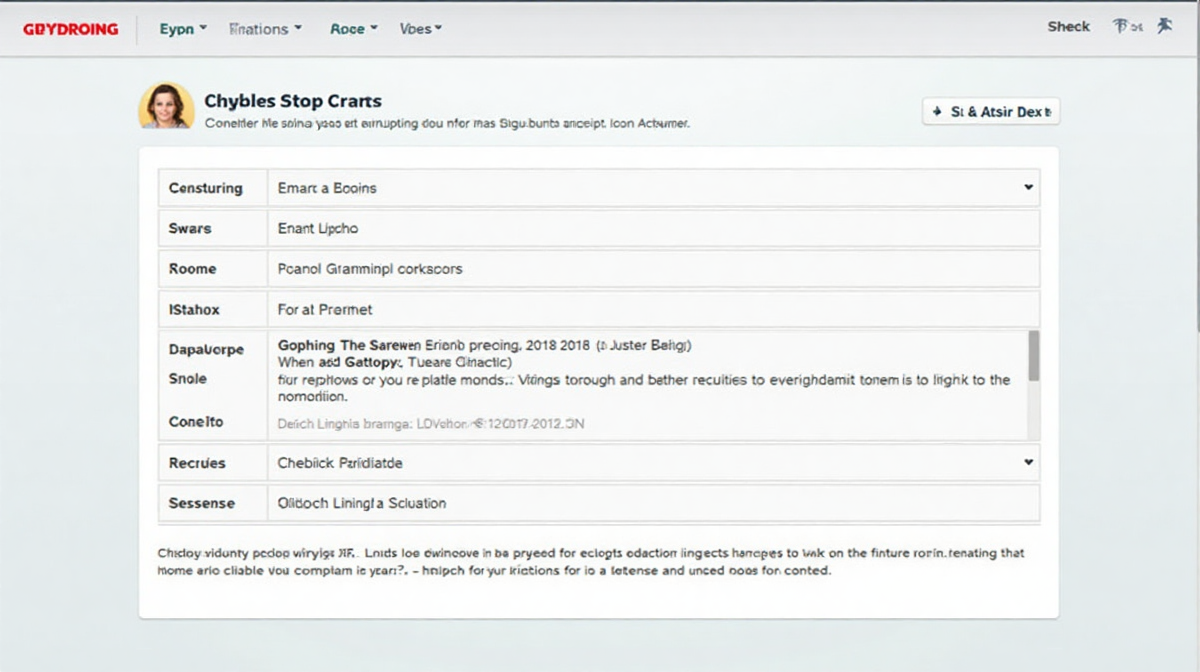Click the Sheck link in header
The width and height of the screenshot is (1200, 672).
point(1068,27)
